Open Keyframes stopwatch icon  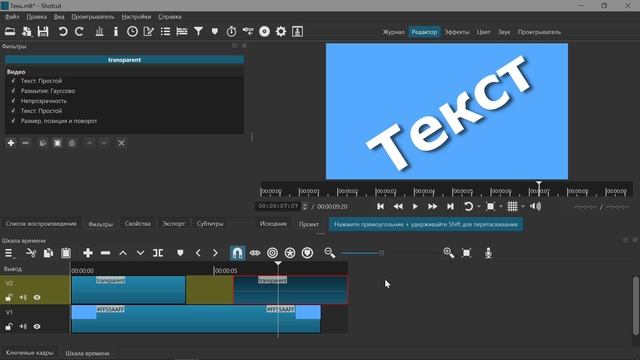pos(231,32)
